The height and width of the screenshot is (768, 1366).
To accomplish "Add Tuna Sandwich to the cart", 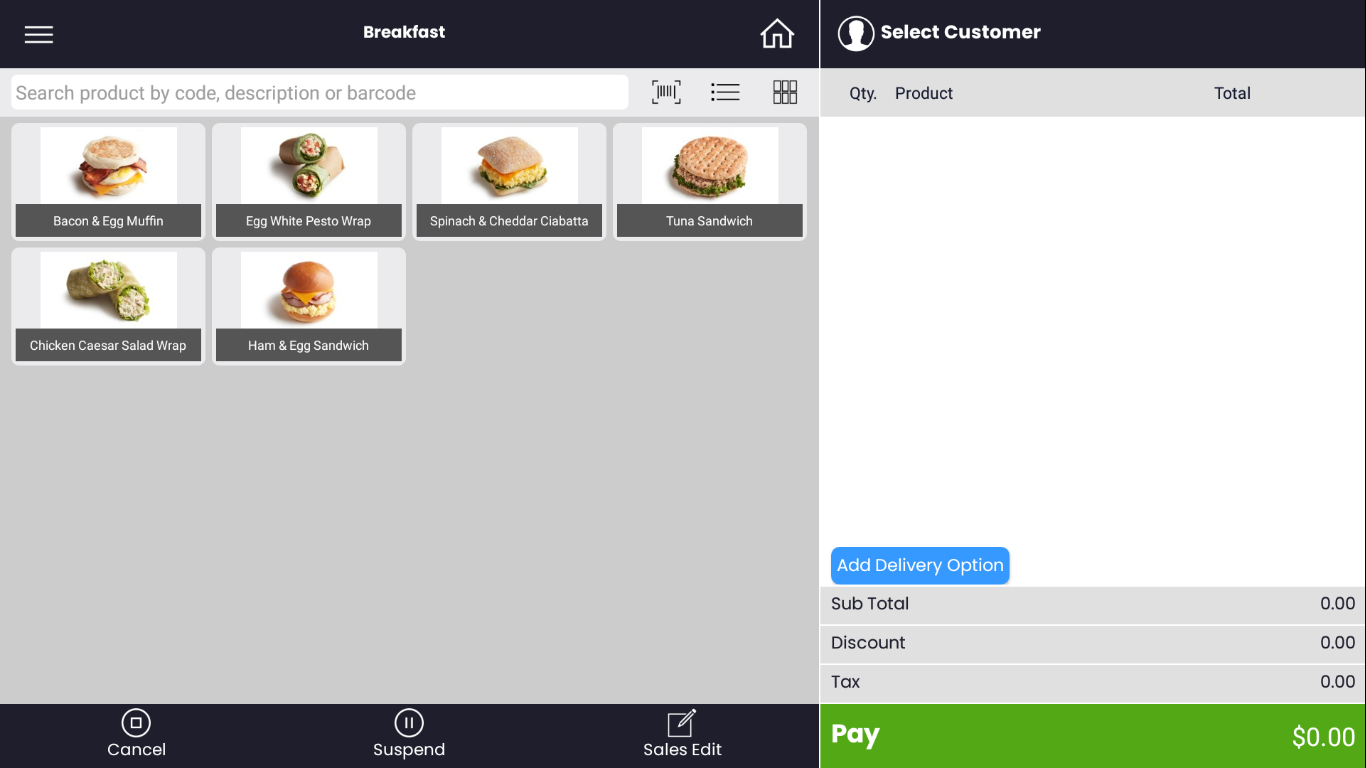I will [710, 181].
